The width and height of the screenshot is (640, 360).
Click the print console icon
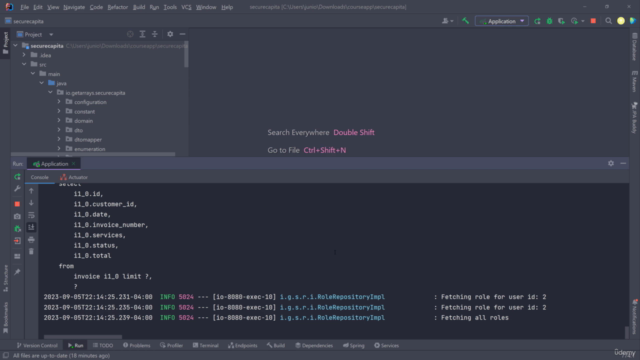(x=31, y=240)
